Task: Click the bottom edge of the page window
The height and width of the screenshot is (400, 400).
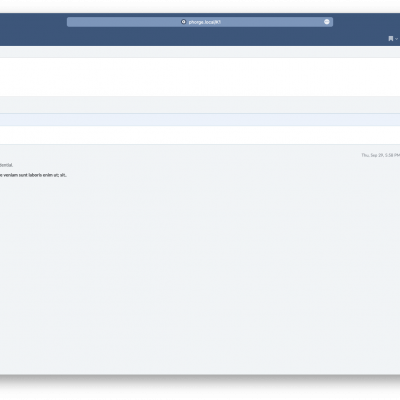Action: click(x=200, y=374)
